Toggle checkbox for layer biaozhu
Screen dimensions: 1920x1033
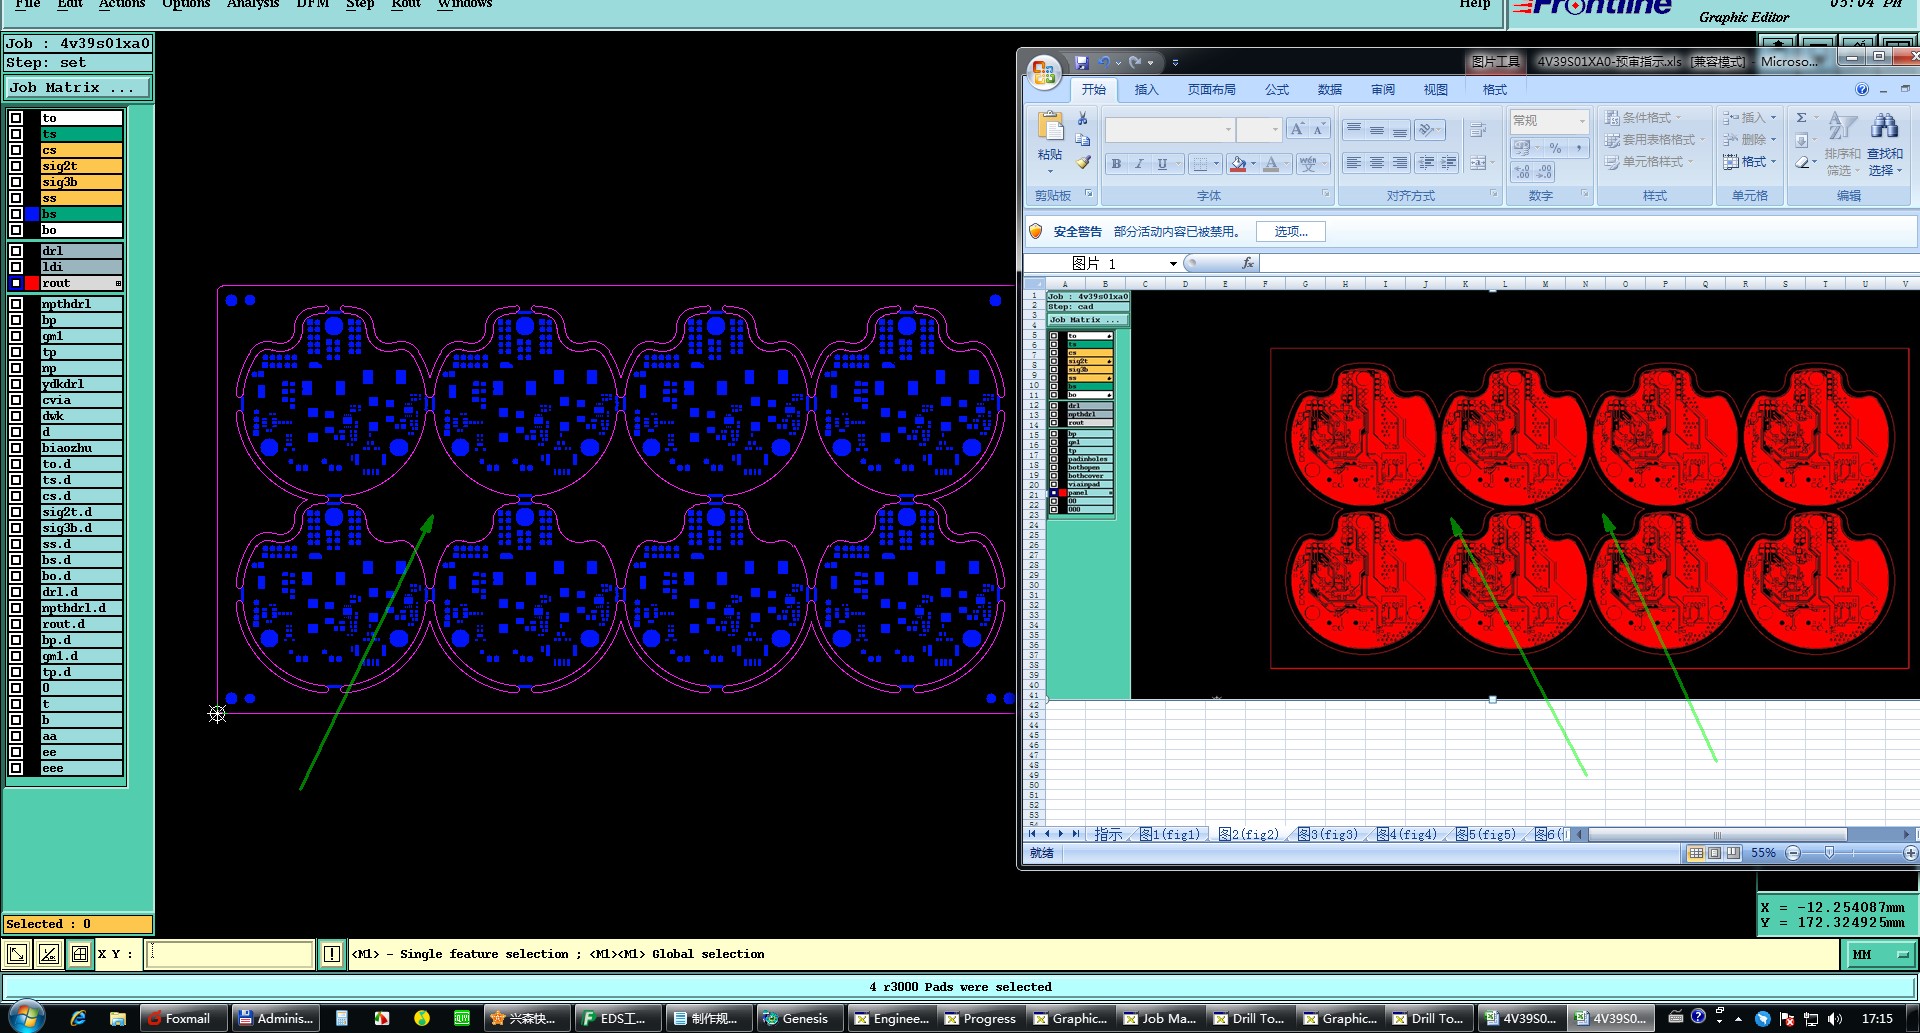tap(16, 448)
